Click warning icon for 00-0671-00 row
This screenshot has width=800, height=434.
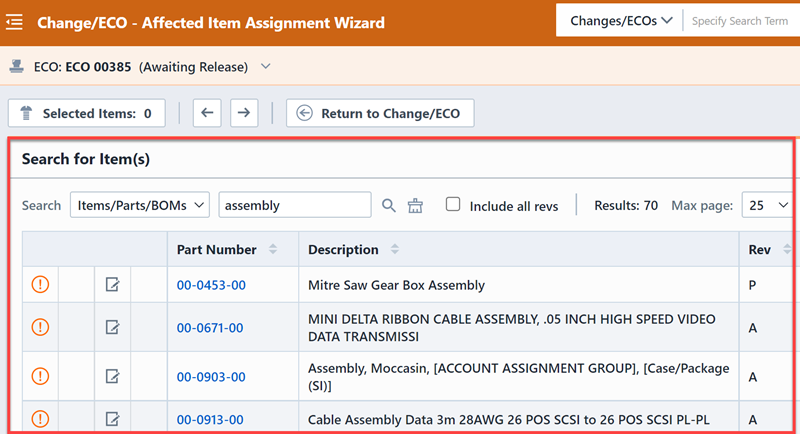[40, 327]
